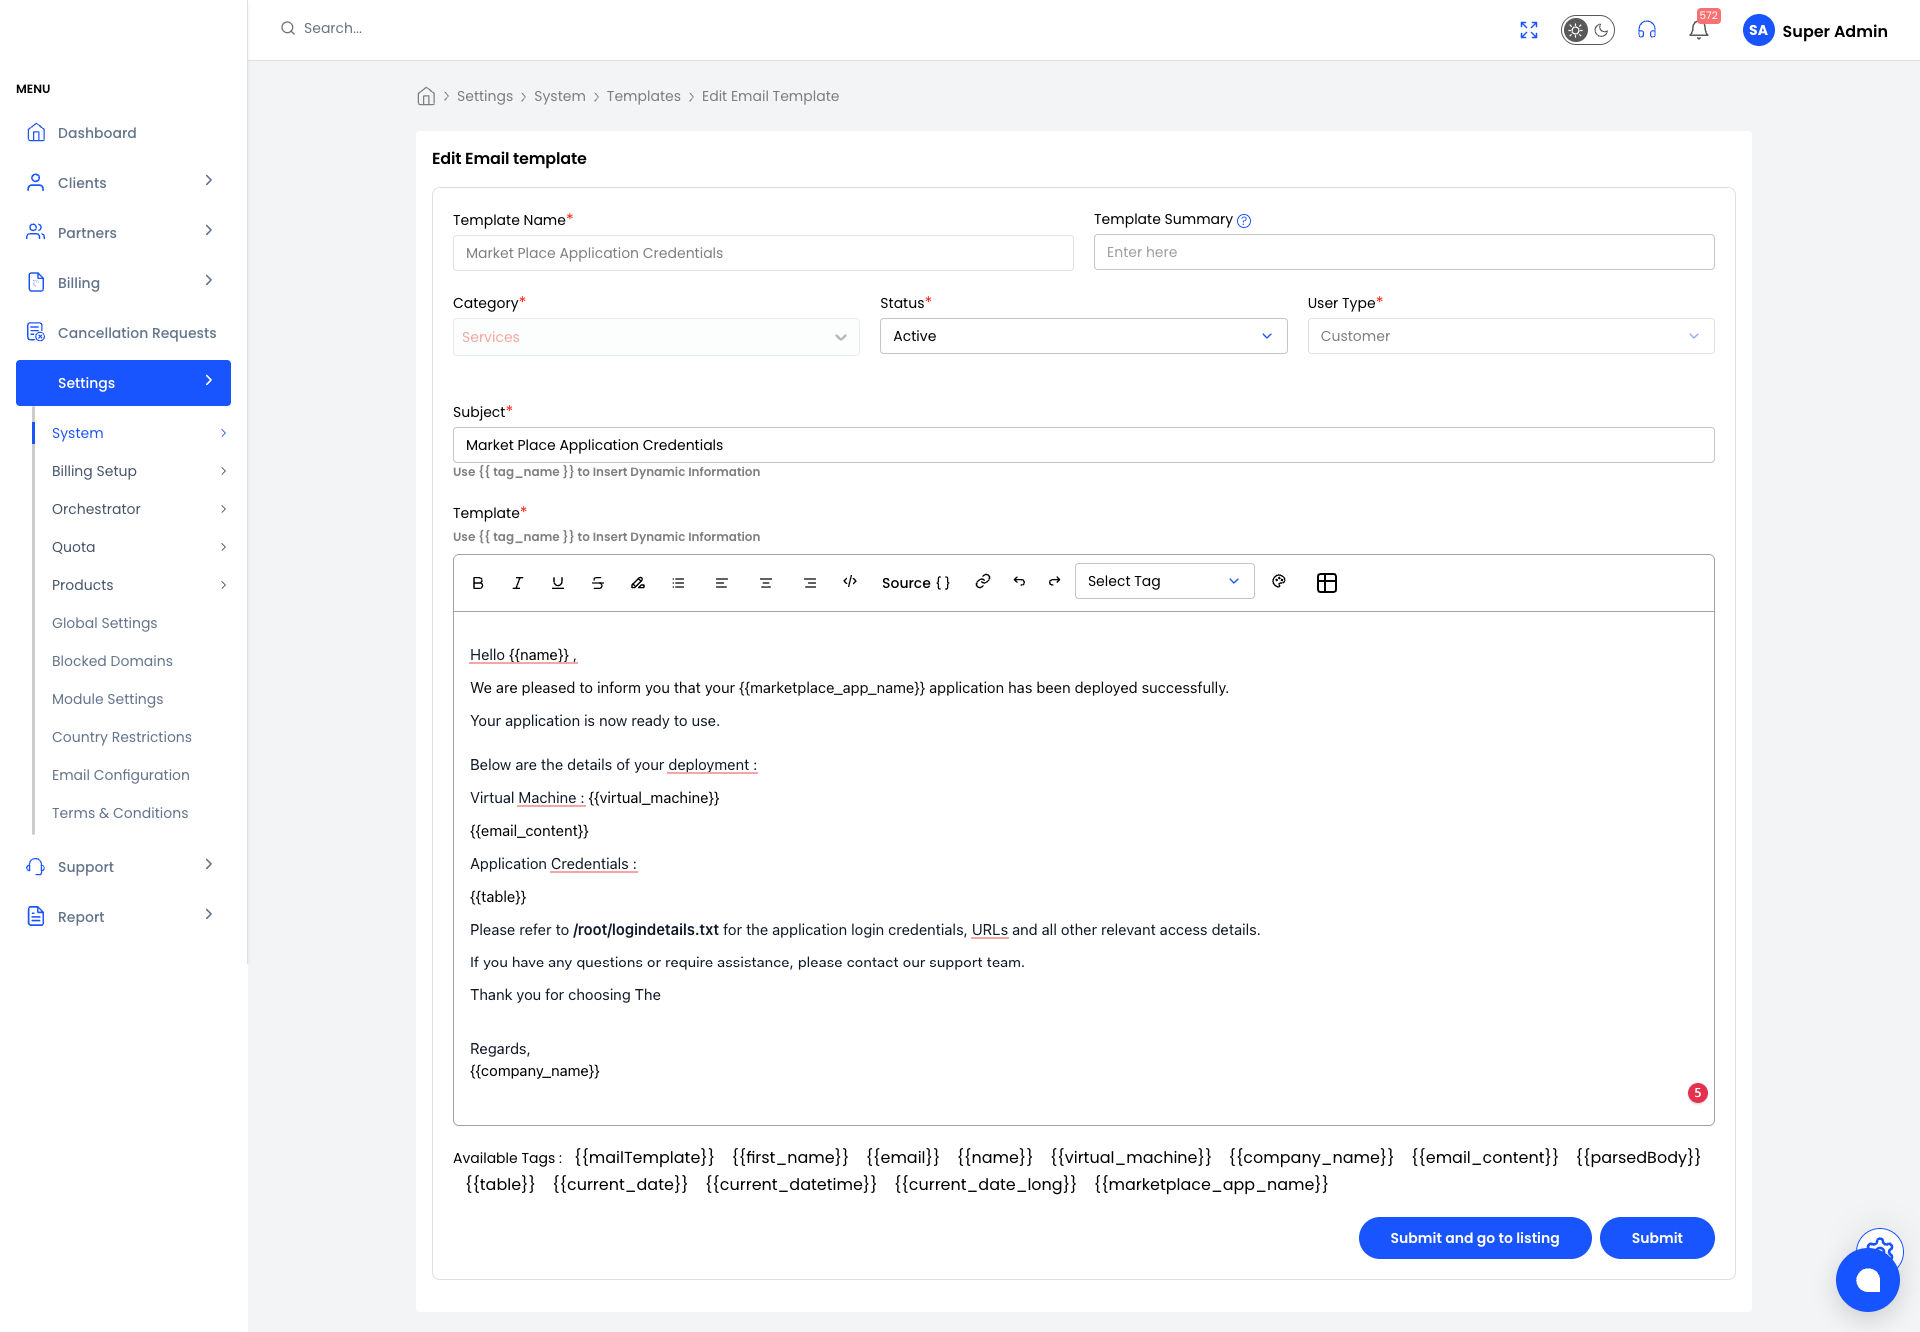Insert code block with code icon
1920x1332 pixels.
(850, 582)
